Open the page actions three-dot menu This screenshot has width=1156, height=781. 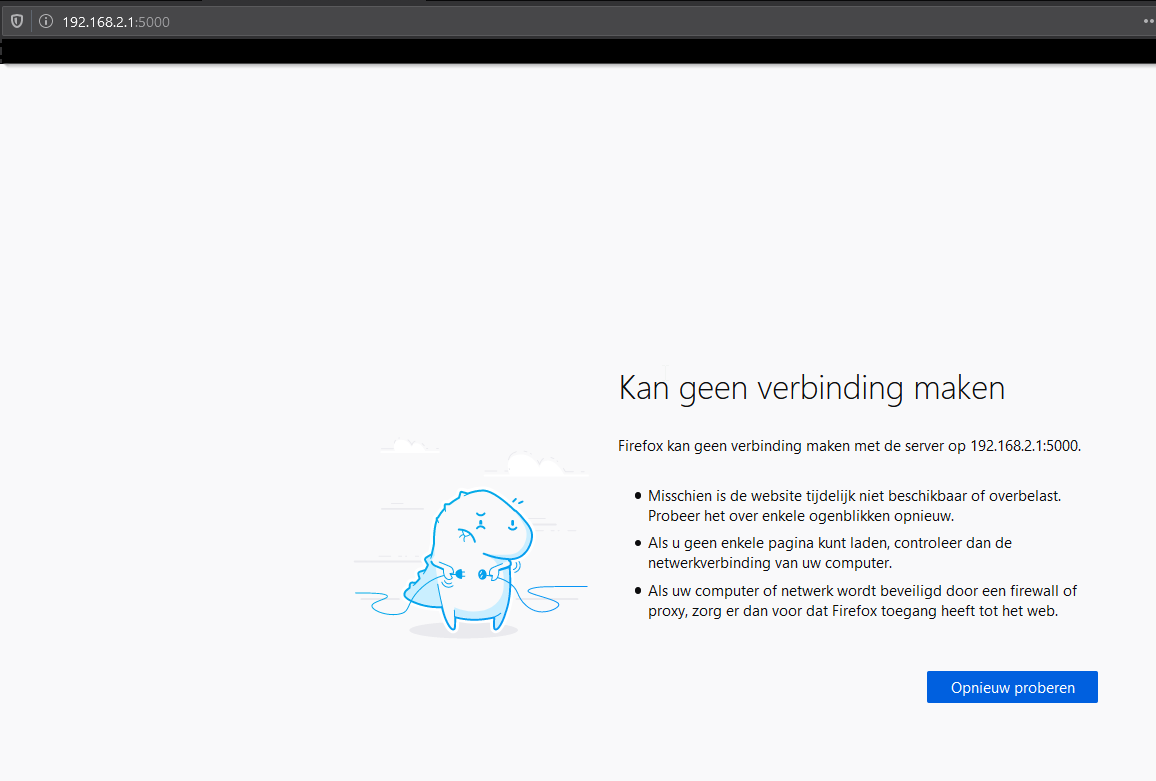click(x=1149, y=21)
